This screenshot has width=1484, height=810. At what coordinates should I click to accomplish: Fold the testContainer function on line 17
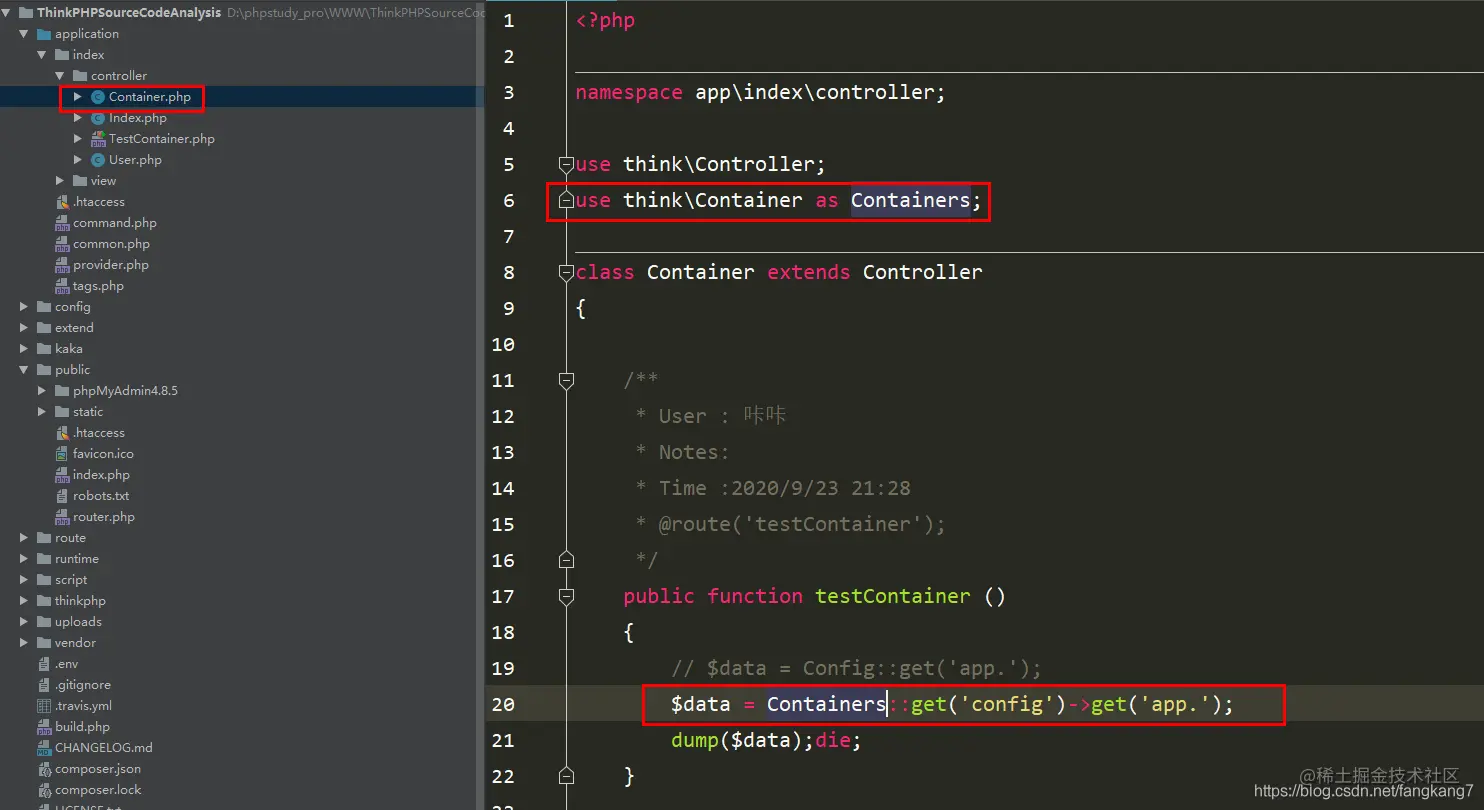click(566, 596)
